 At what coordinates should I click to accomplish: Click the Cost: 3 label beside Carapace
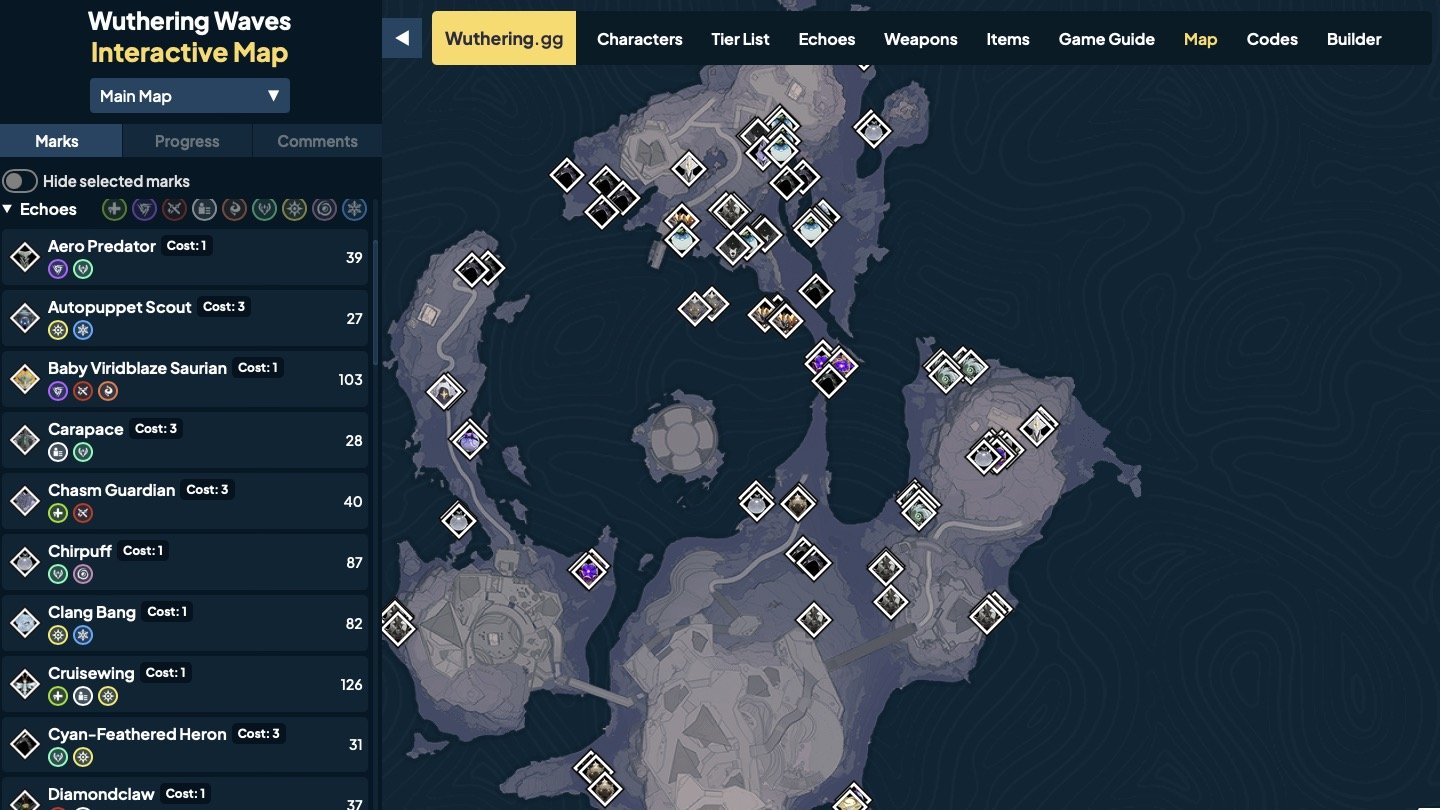coord(156,429)
